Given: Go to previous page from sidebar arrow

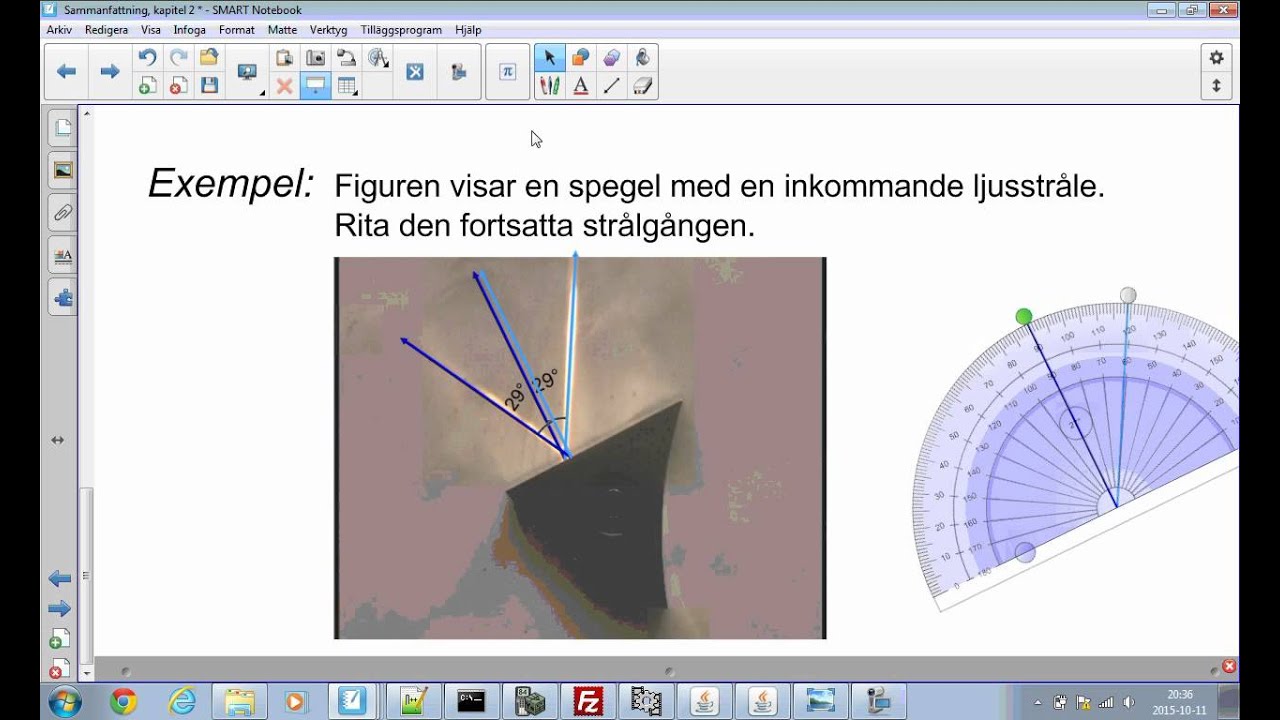Looking at the screenshot, I should coord(59,578).
